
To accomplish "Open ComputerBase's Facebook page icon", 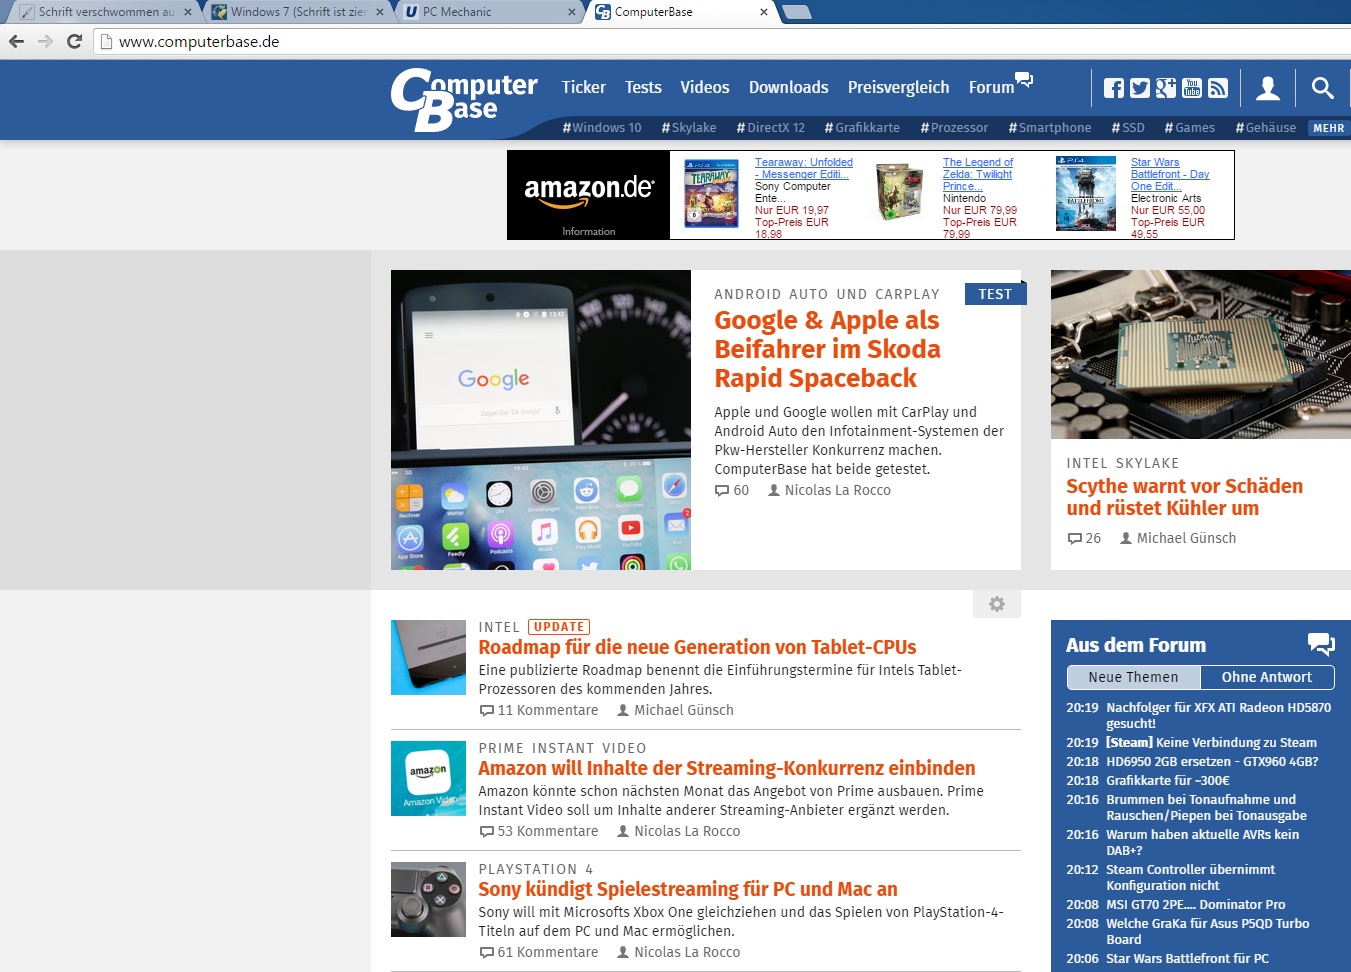I will tap(1114, 88).
